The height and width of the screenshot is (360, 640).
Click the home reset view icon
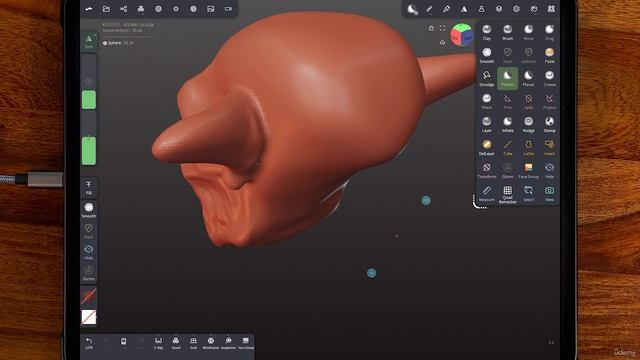[442, 42]
